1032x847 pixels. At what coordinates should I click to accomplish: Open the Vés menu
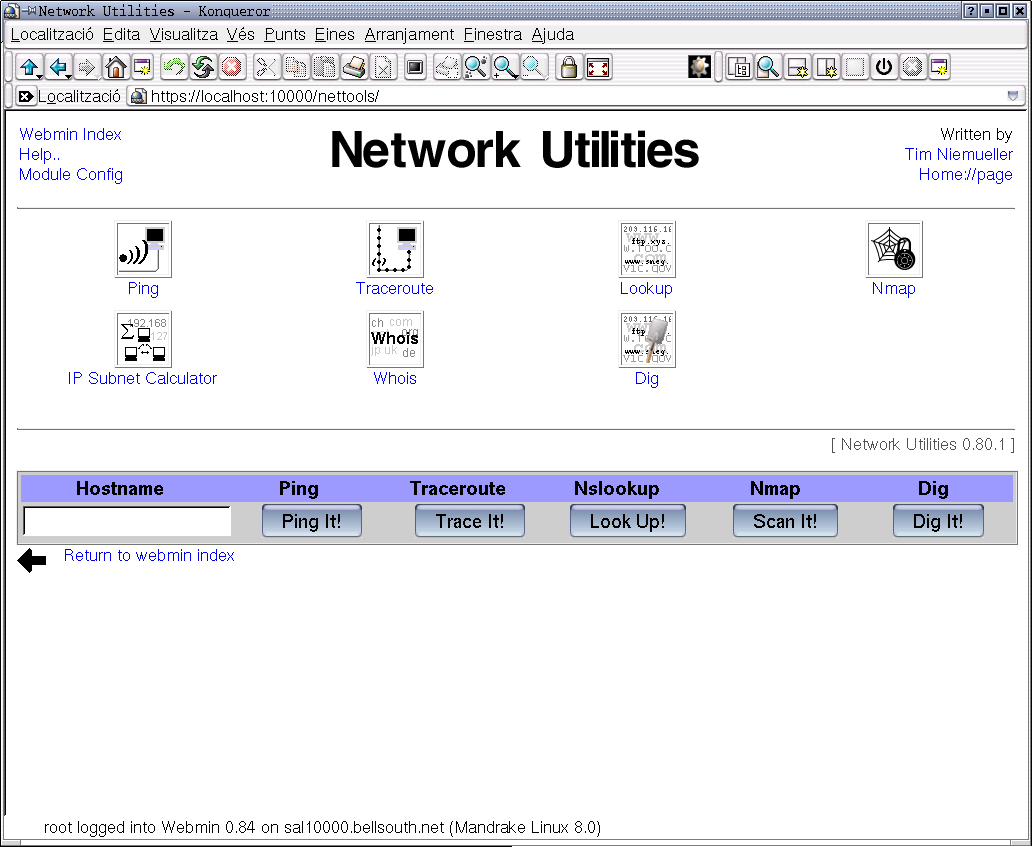pyautogui.click(x=241, y=34)
